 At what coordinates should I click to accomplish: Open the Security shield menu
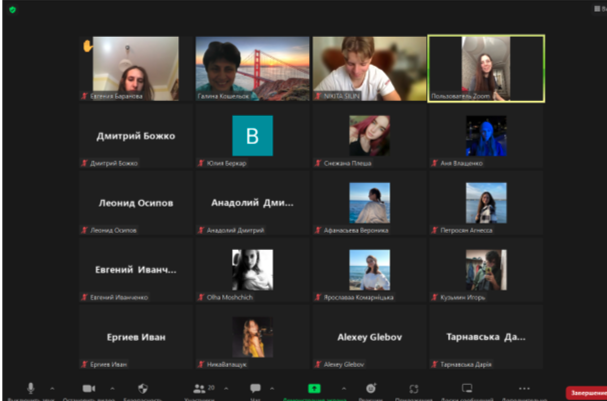pyautogui.click(x=142, y=387)
